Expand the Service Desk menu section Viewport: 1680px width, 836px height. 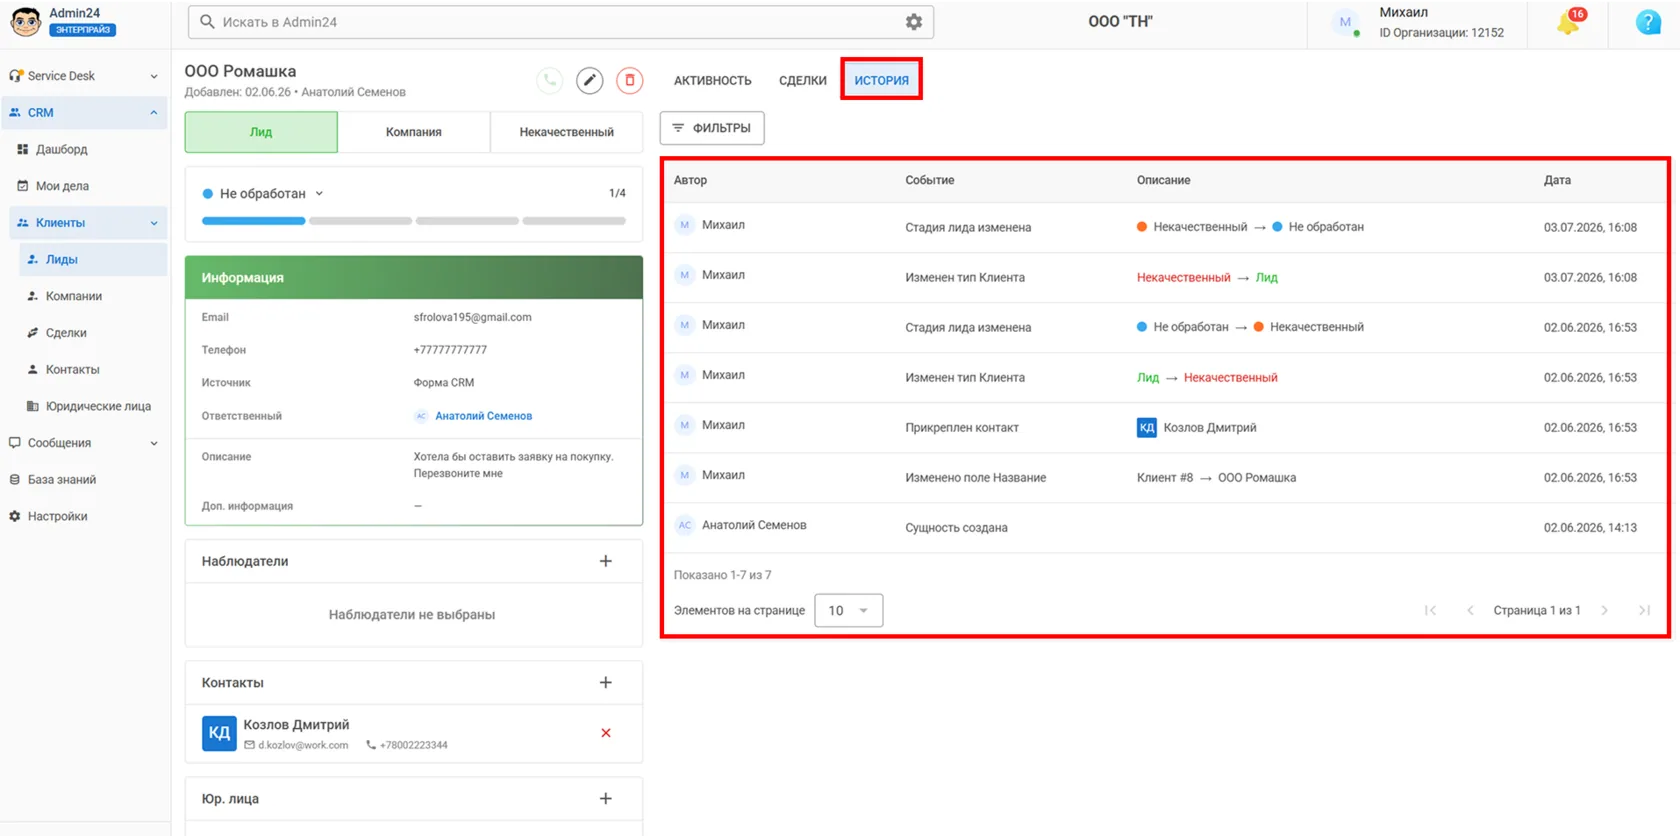coord(154,76)
